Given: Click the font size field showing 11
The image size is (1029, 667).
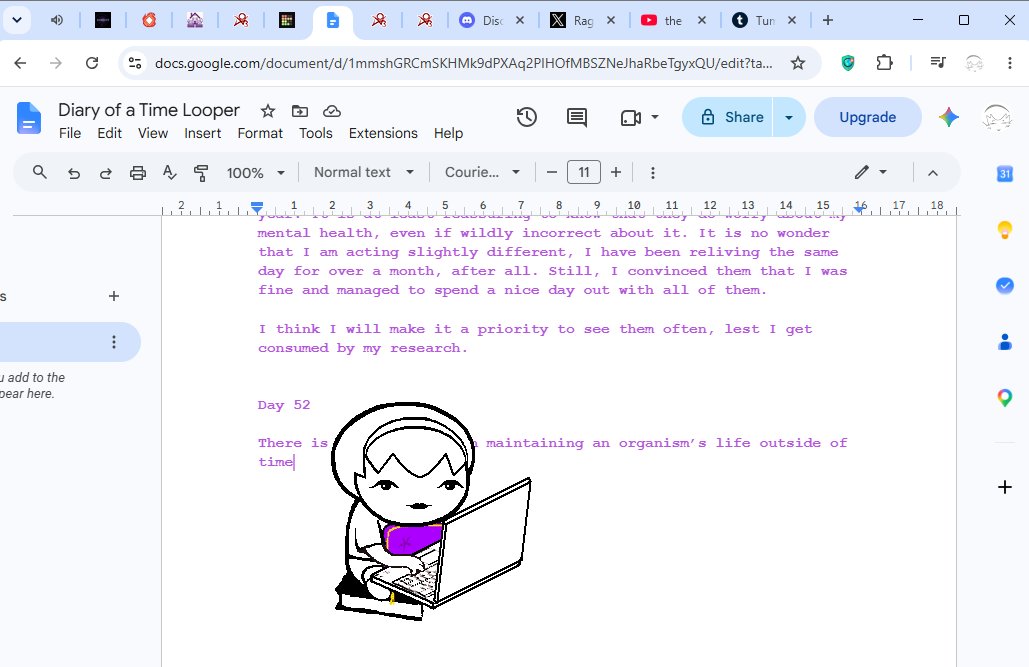Looking at the screenshot, I should tap(583, 173).
